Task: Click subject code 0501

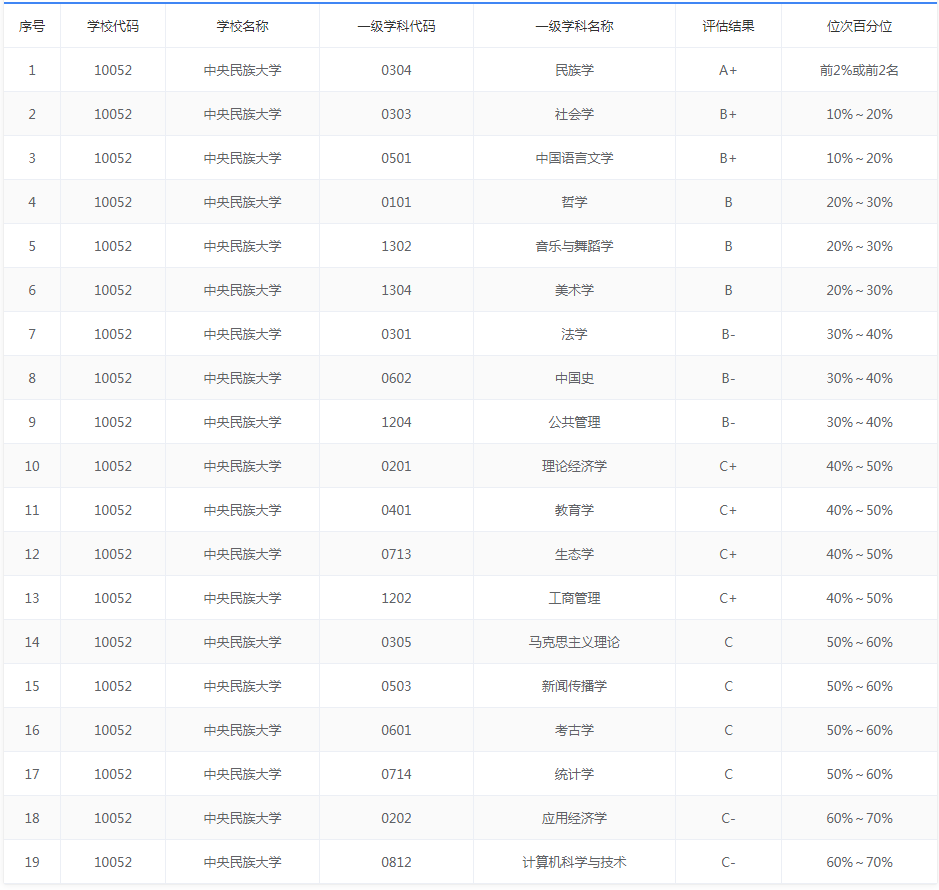Action: coord(396,158)
